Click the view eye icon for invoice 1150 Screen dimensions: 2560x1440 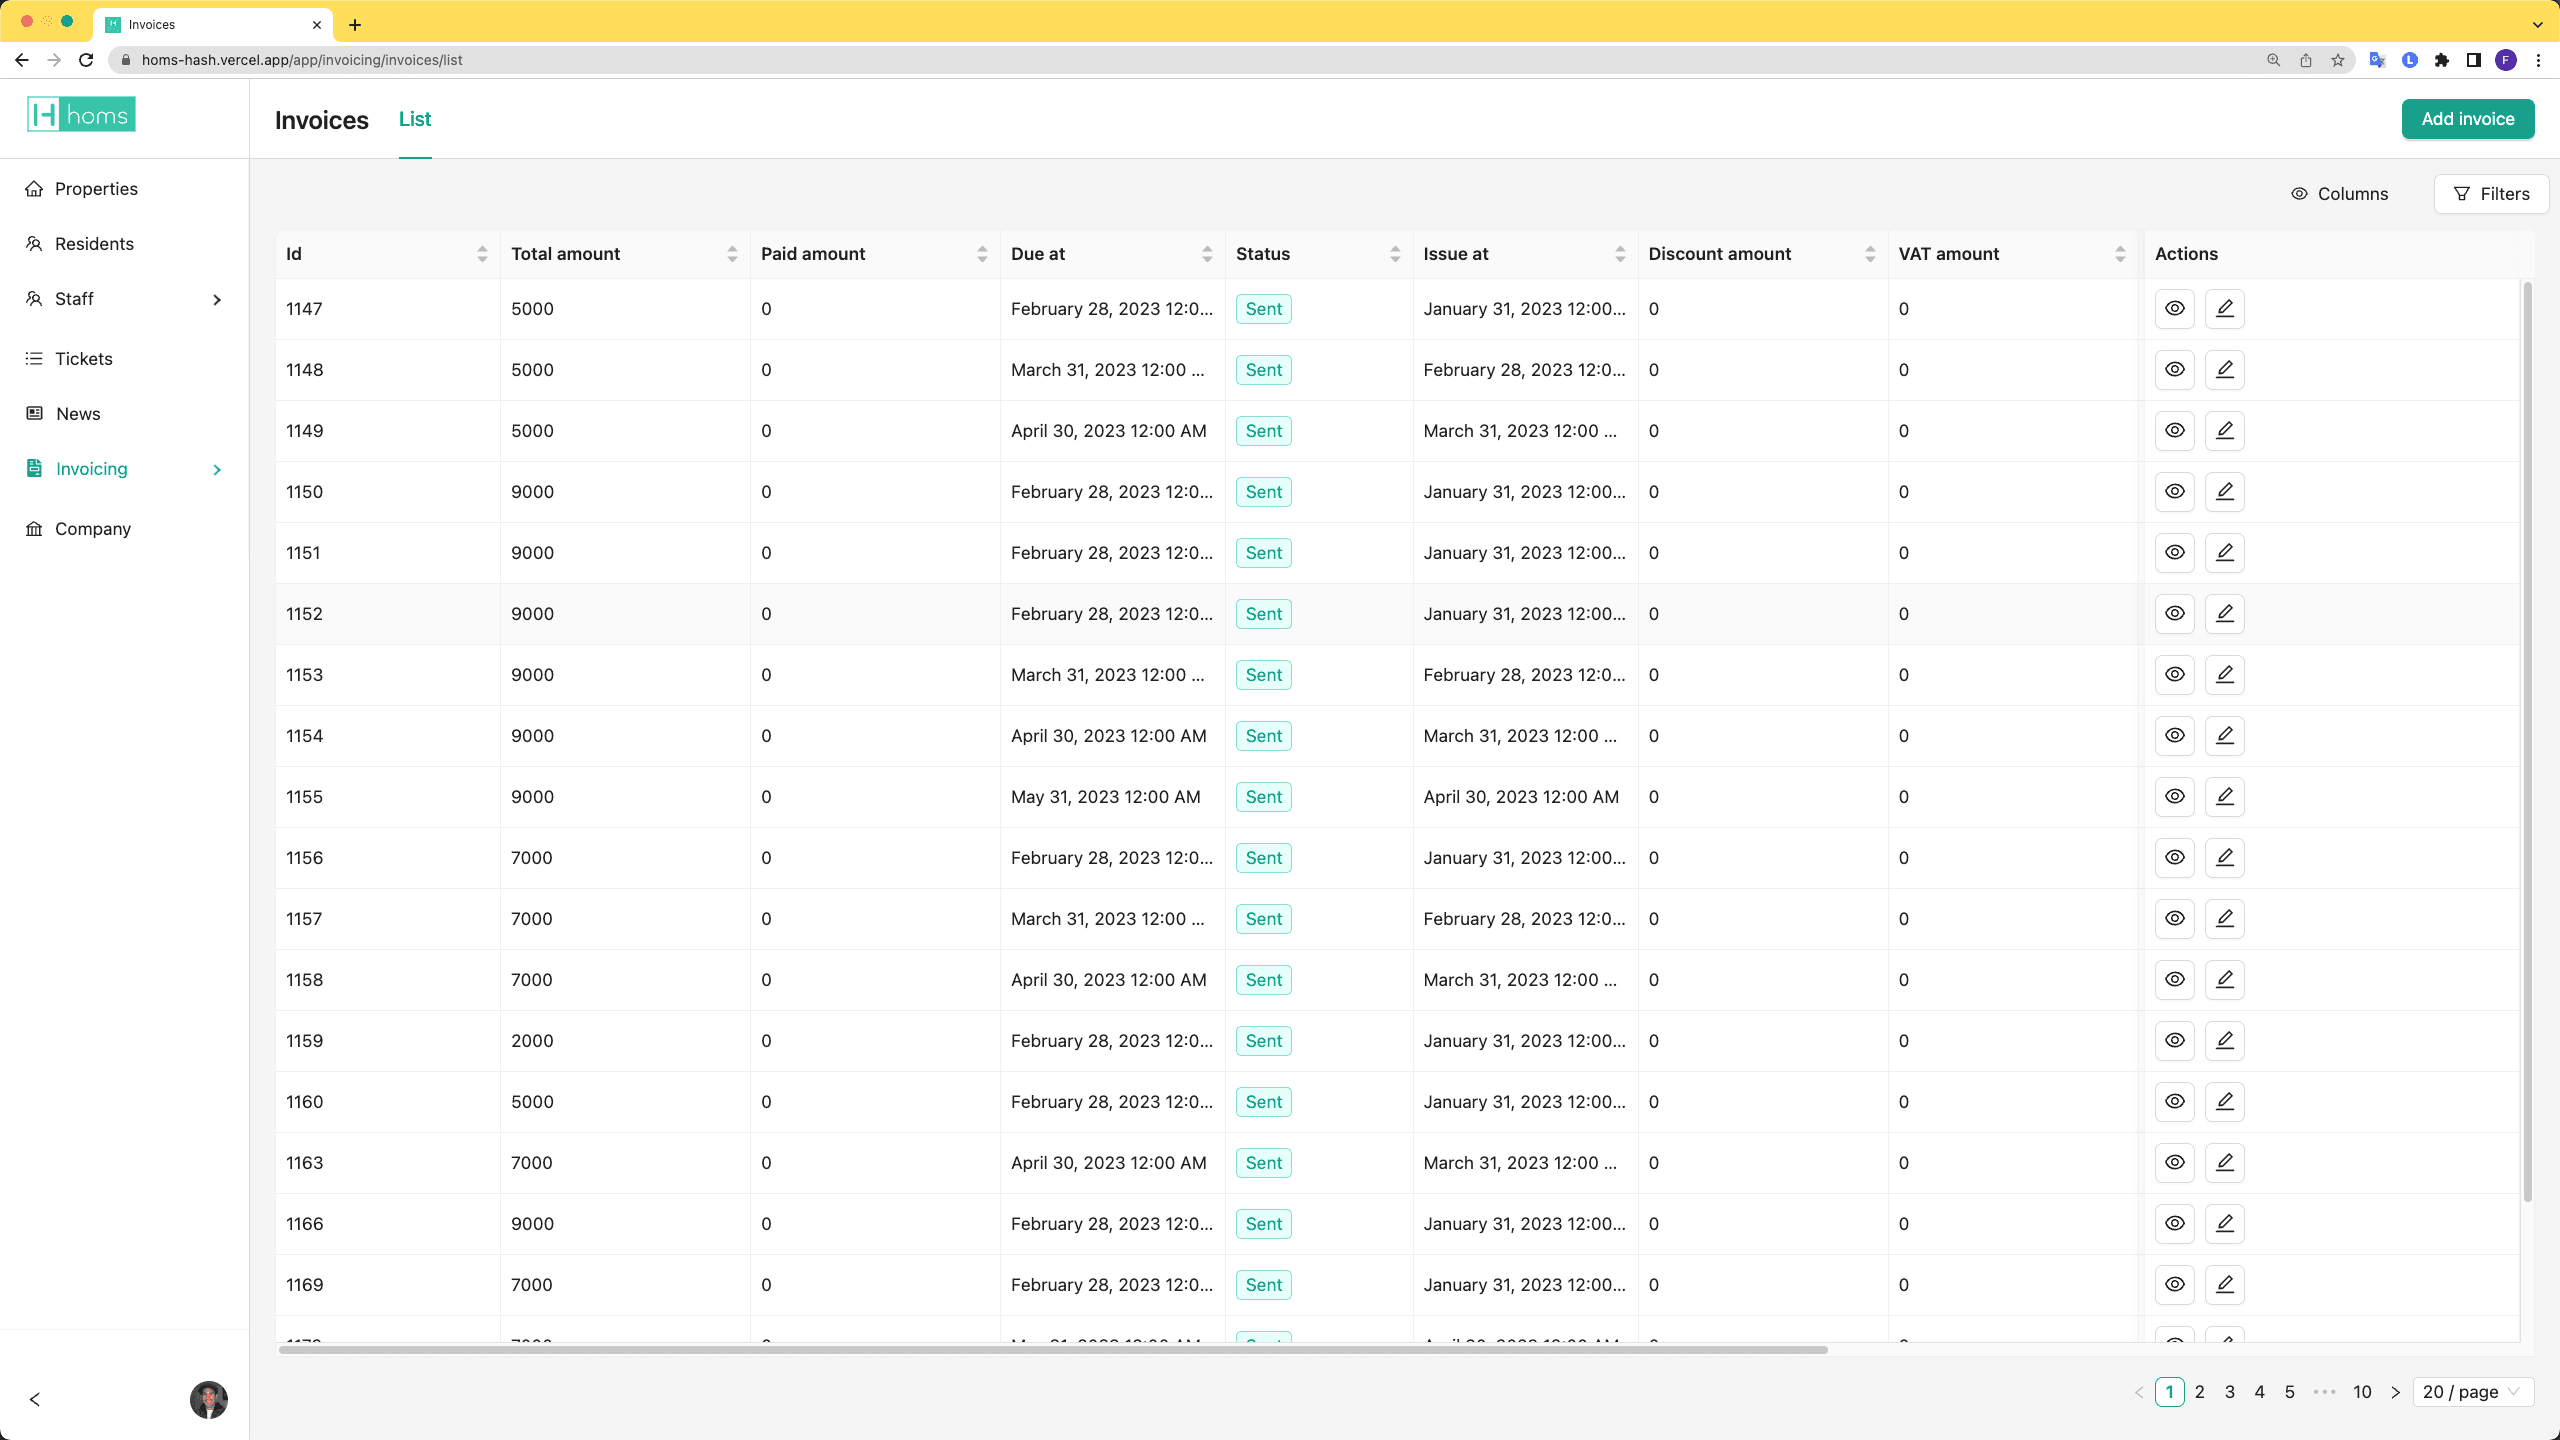(2174, 492)
